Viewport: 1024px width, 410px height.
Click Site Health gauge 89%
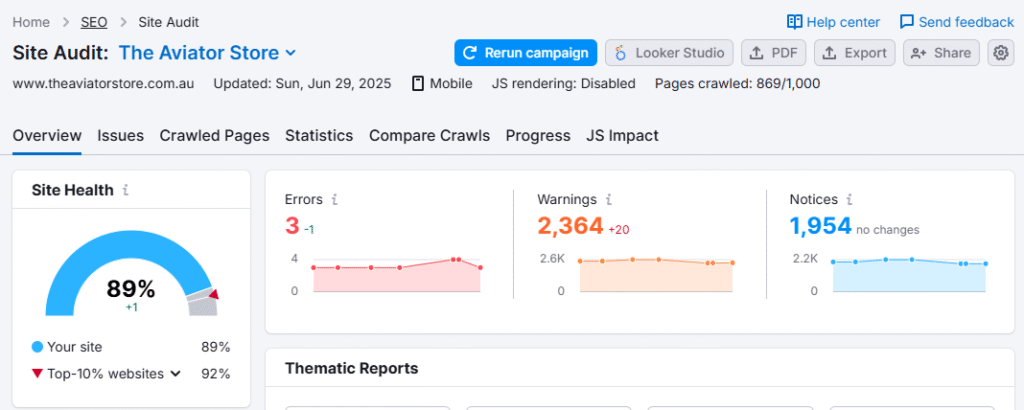(131, 275)
